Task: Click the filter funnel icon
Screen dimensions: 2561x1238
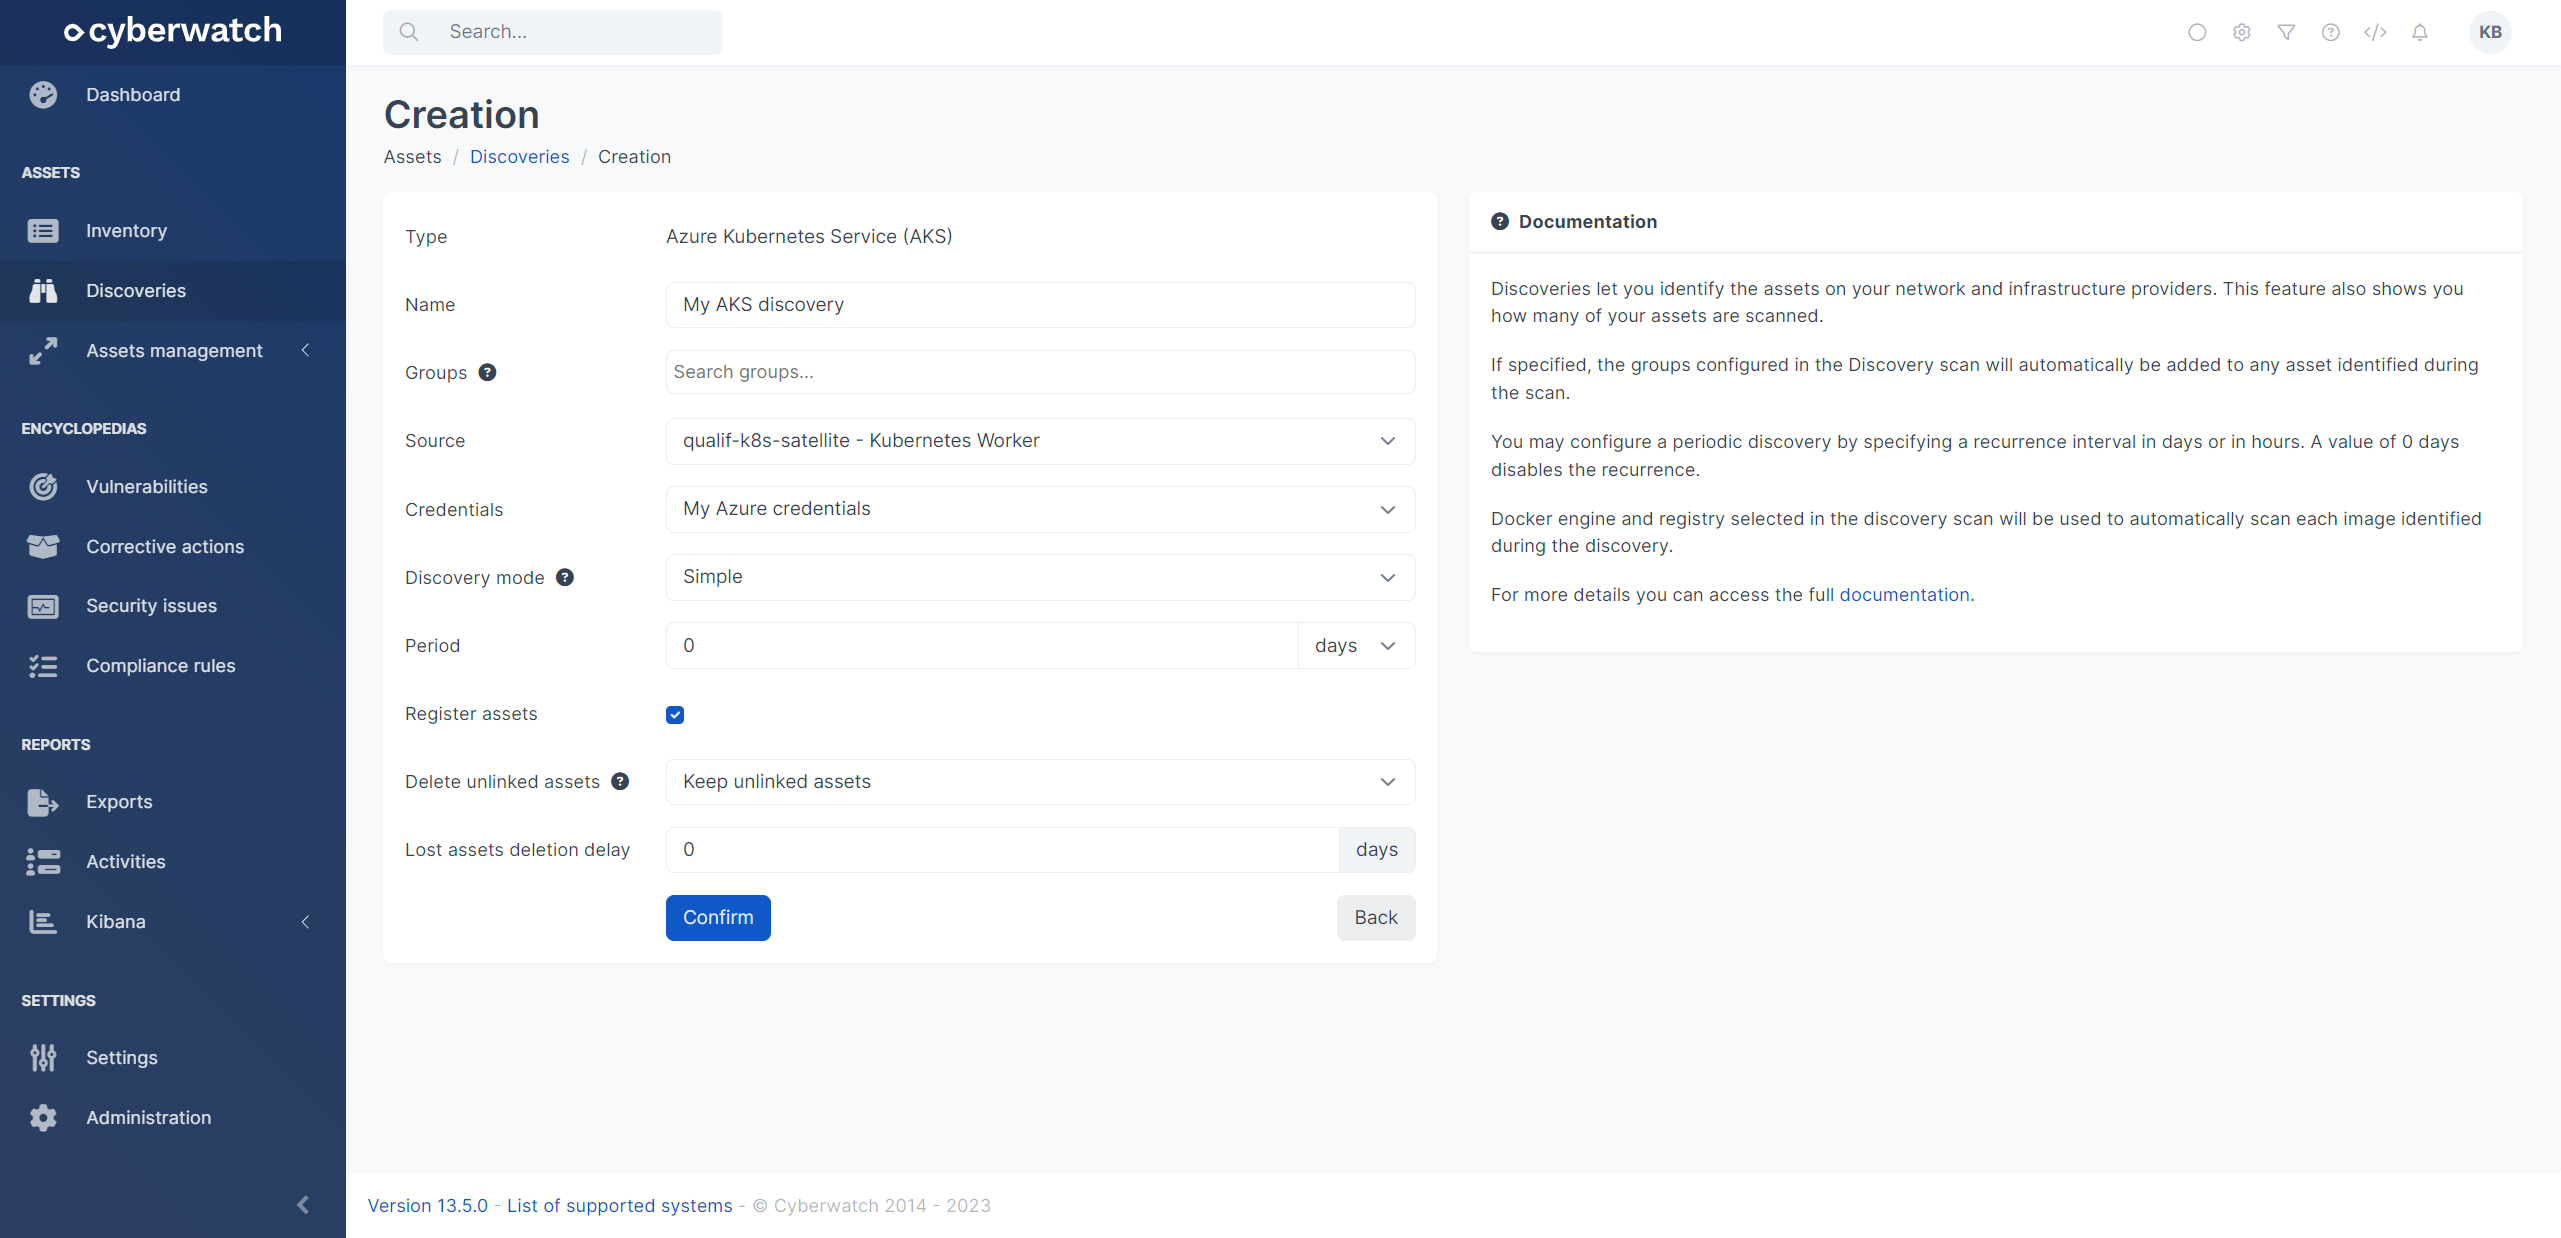Action: [x=2286, y=32]
